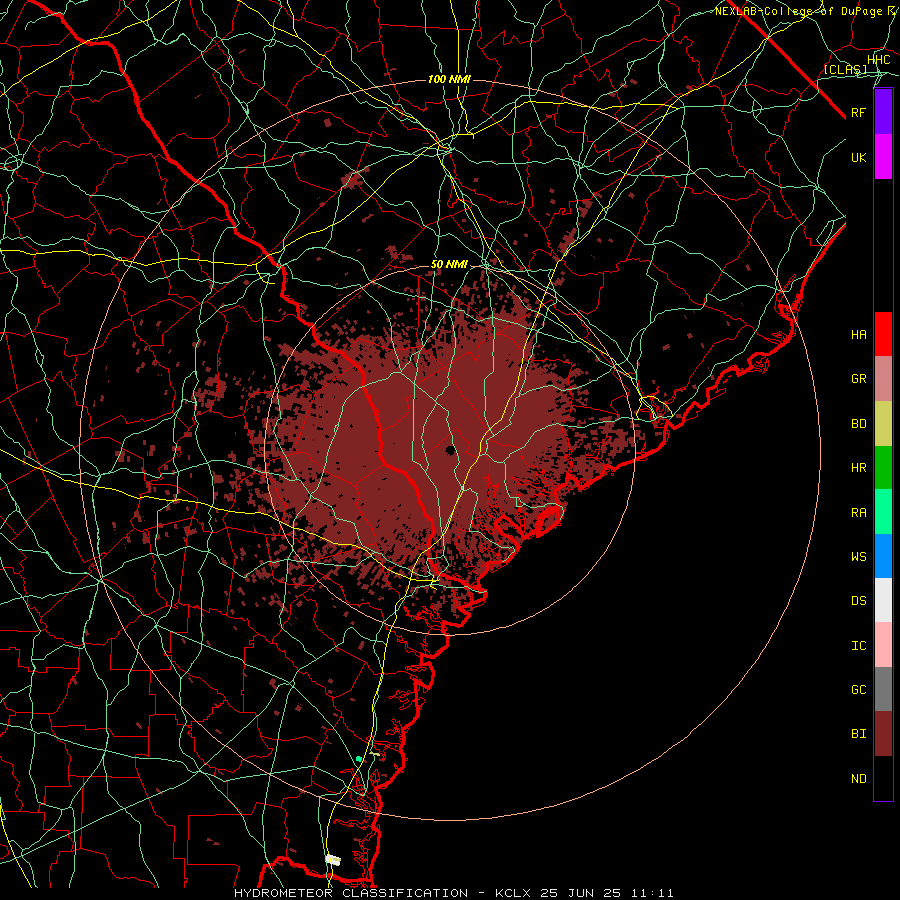Select the GR pink legend swatch
Image resolution: width=900 pixels, height=900 pixels.
[883, 379]
